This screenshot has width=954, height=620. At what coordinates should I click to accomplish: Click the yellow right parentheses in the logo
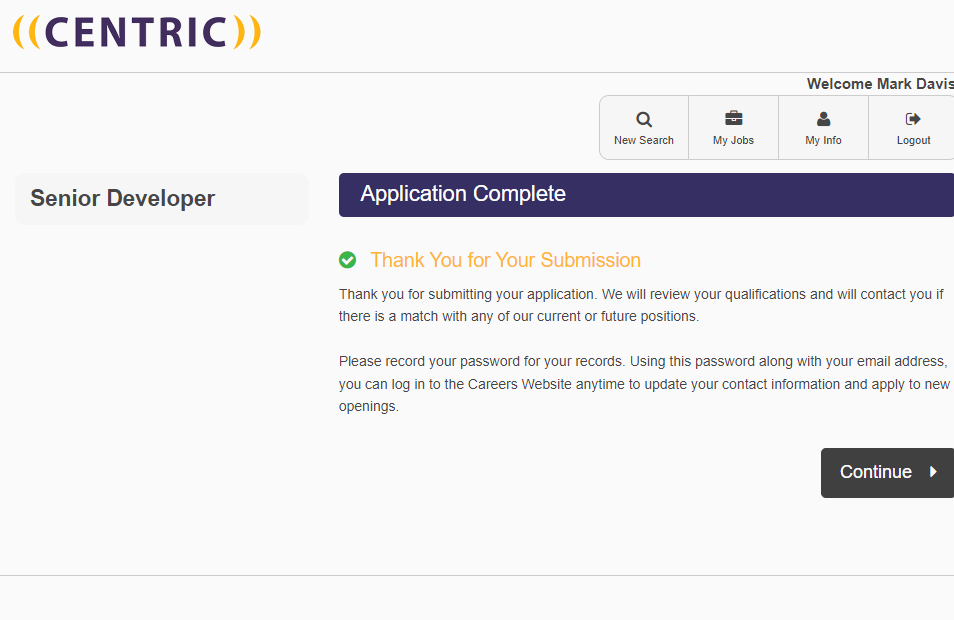pos(247,32)
